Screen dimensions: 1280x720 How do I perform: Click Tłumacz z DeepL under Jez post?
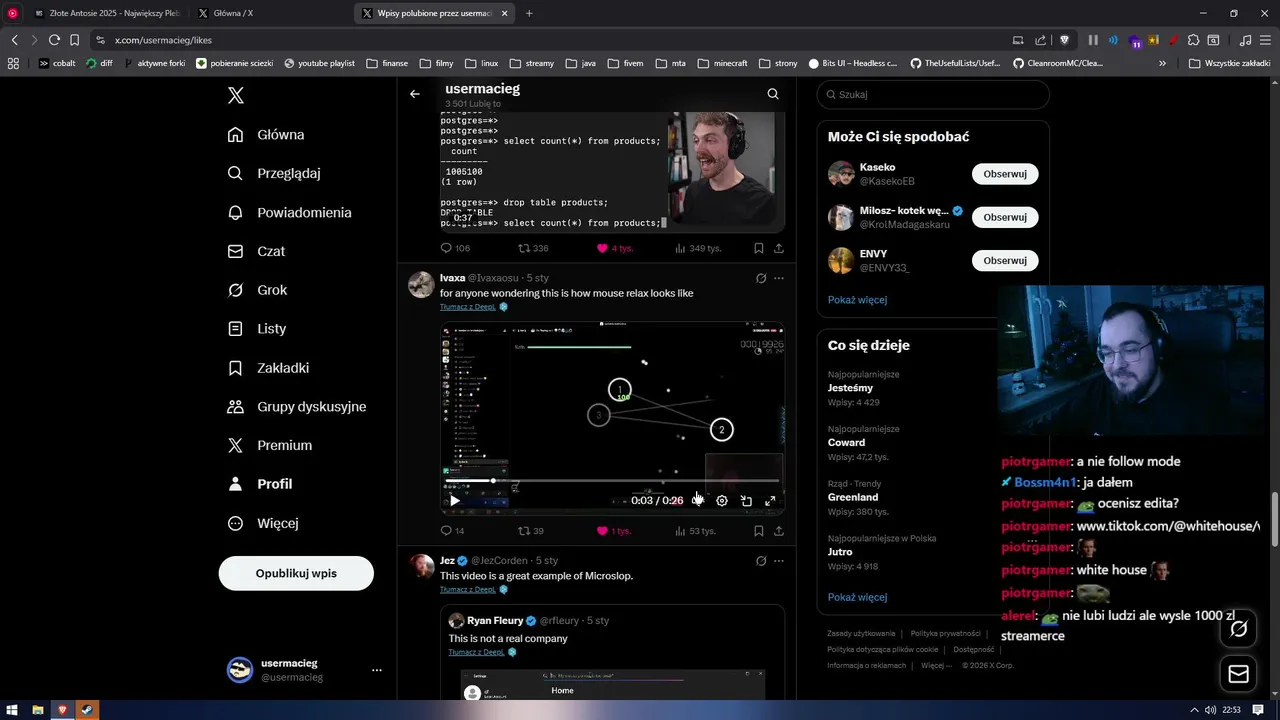pyautogui.click(x=468, y=589)
